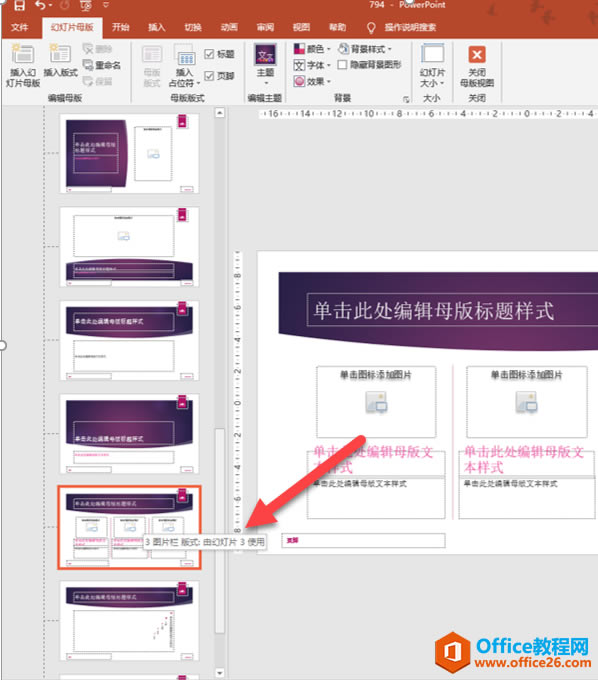The image size is (598, 680).
Task: Open the File menu tab
Action: (x=20, y=27)
